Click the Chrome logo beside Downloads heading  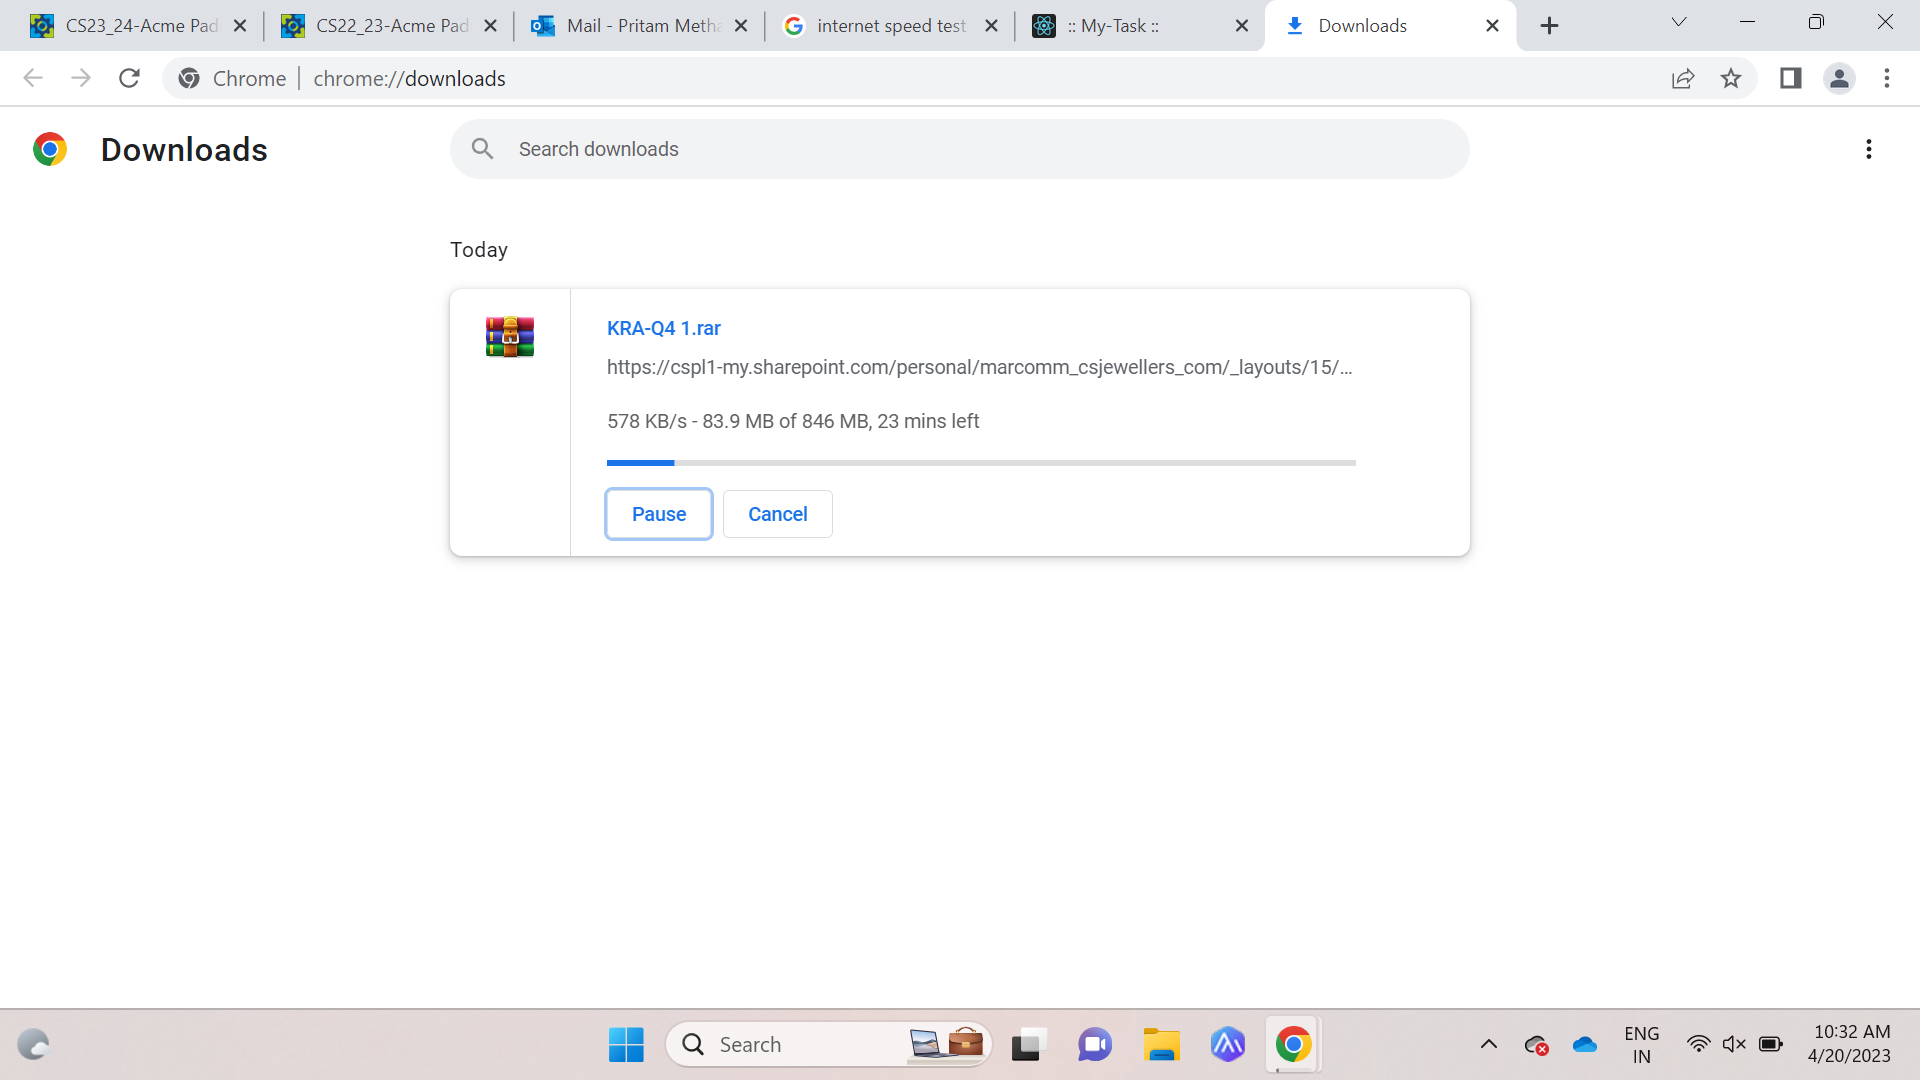[x=50, y=149]
